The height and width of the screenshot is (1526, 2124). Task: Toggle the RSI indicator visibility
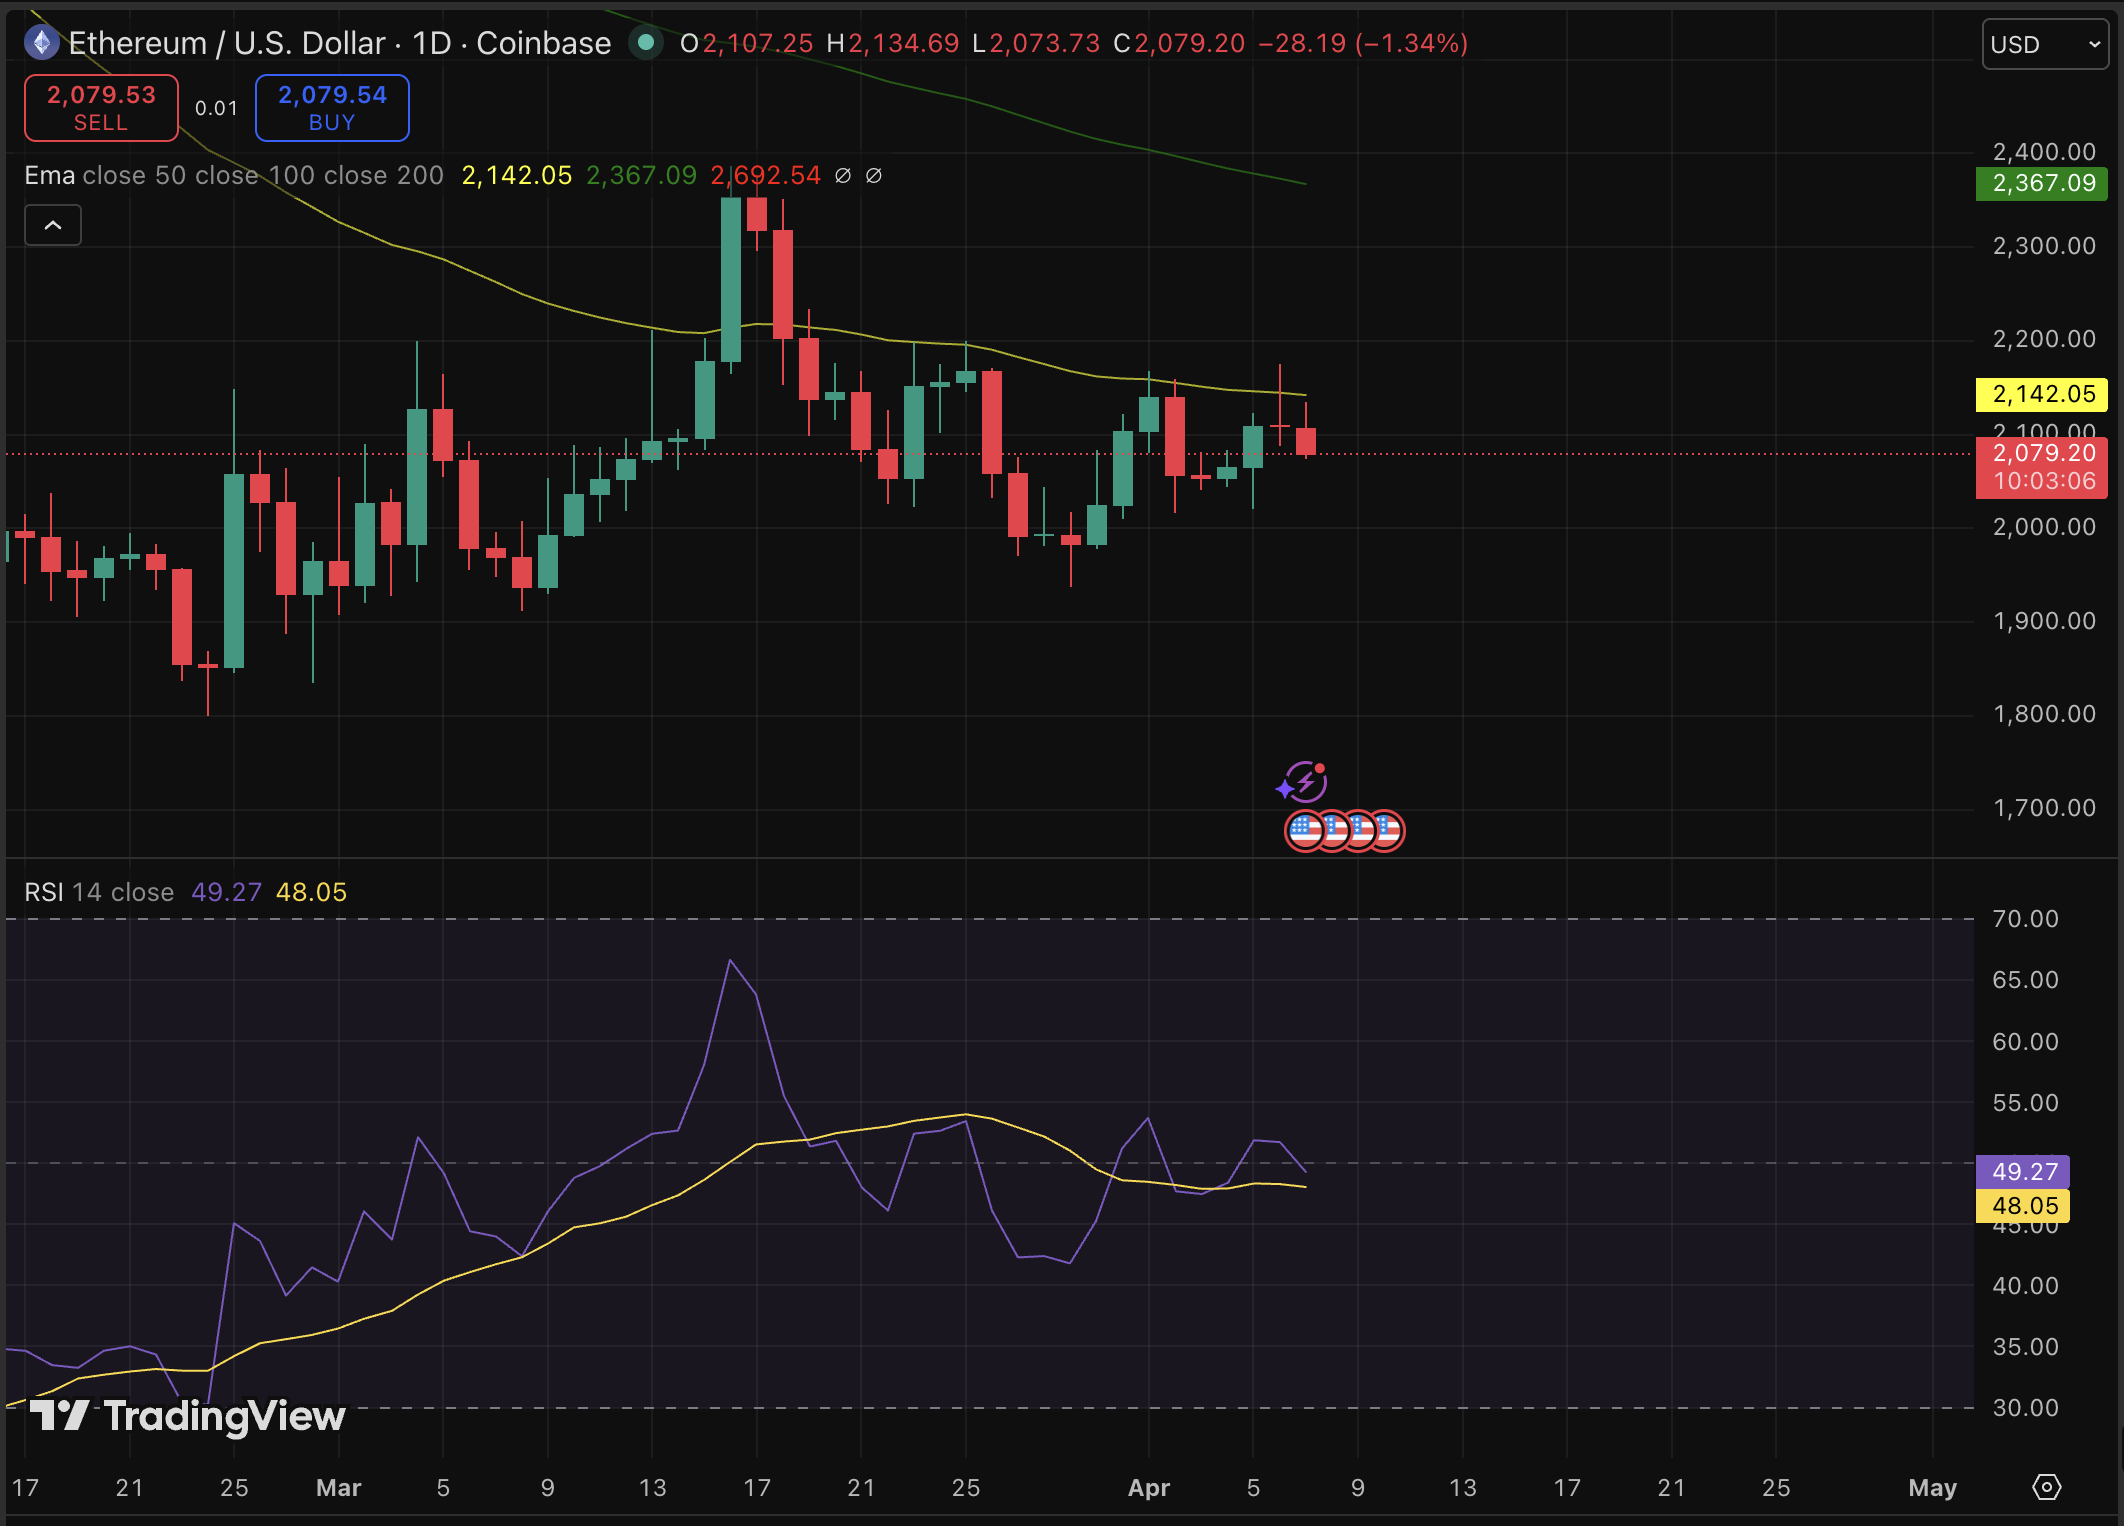45,891
